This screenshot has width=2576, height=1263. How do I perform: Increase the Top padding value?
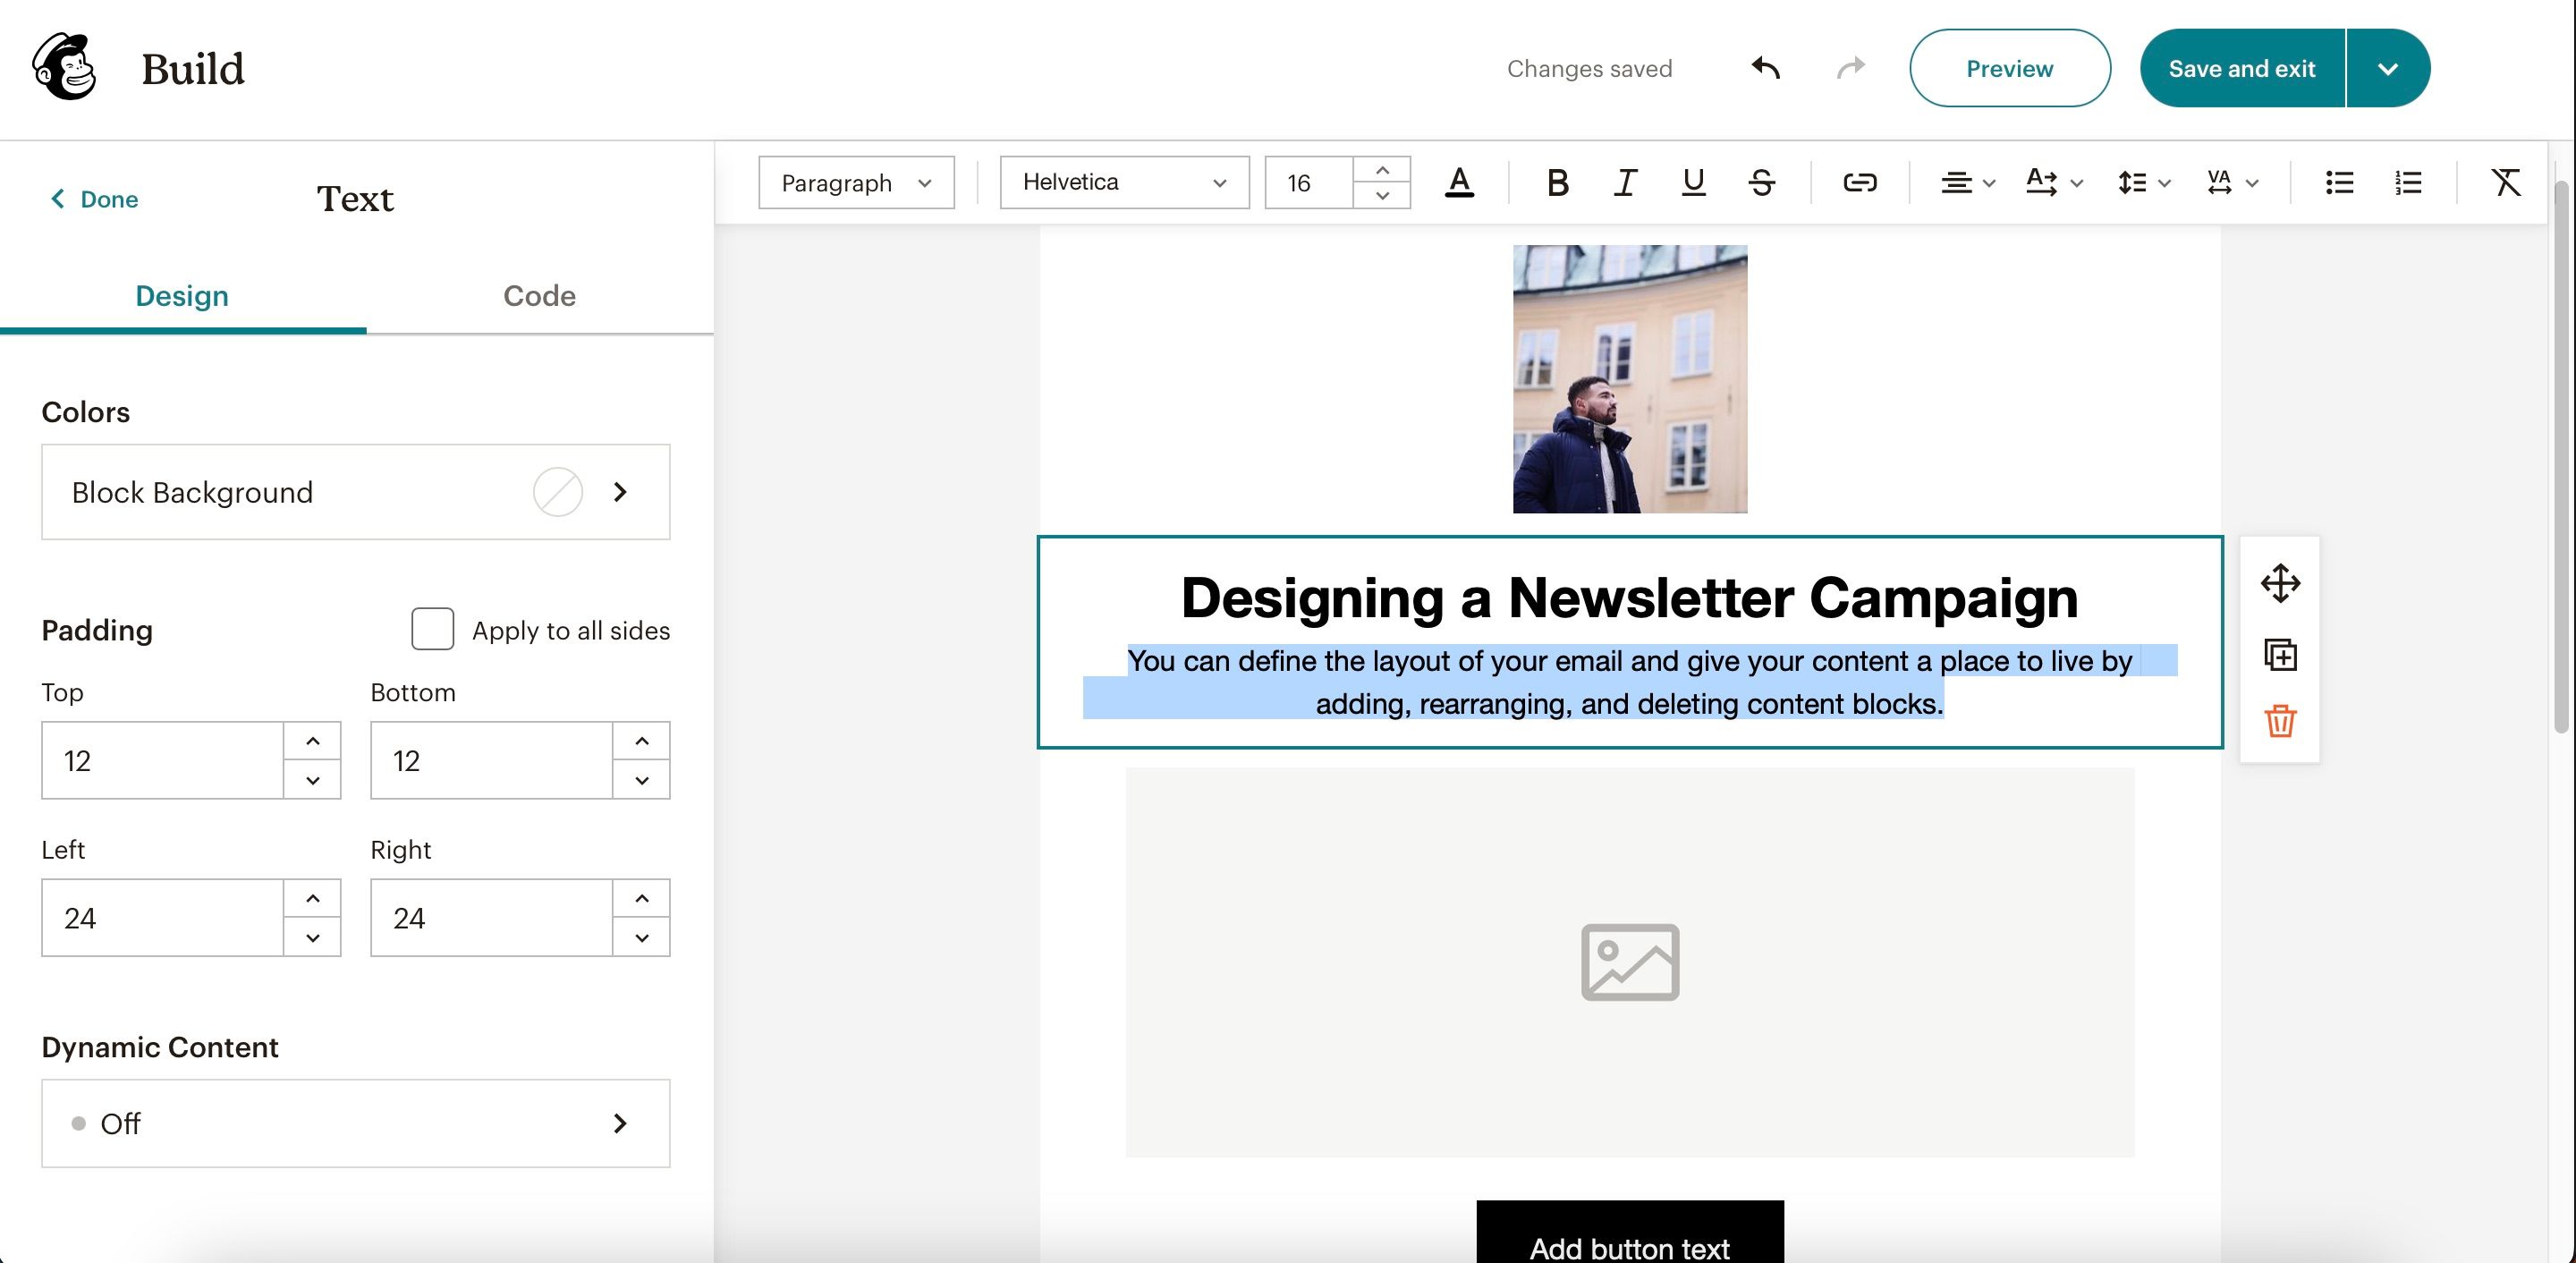312,741
